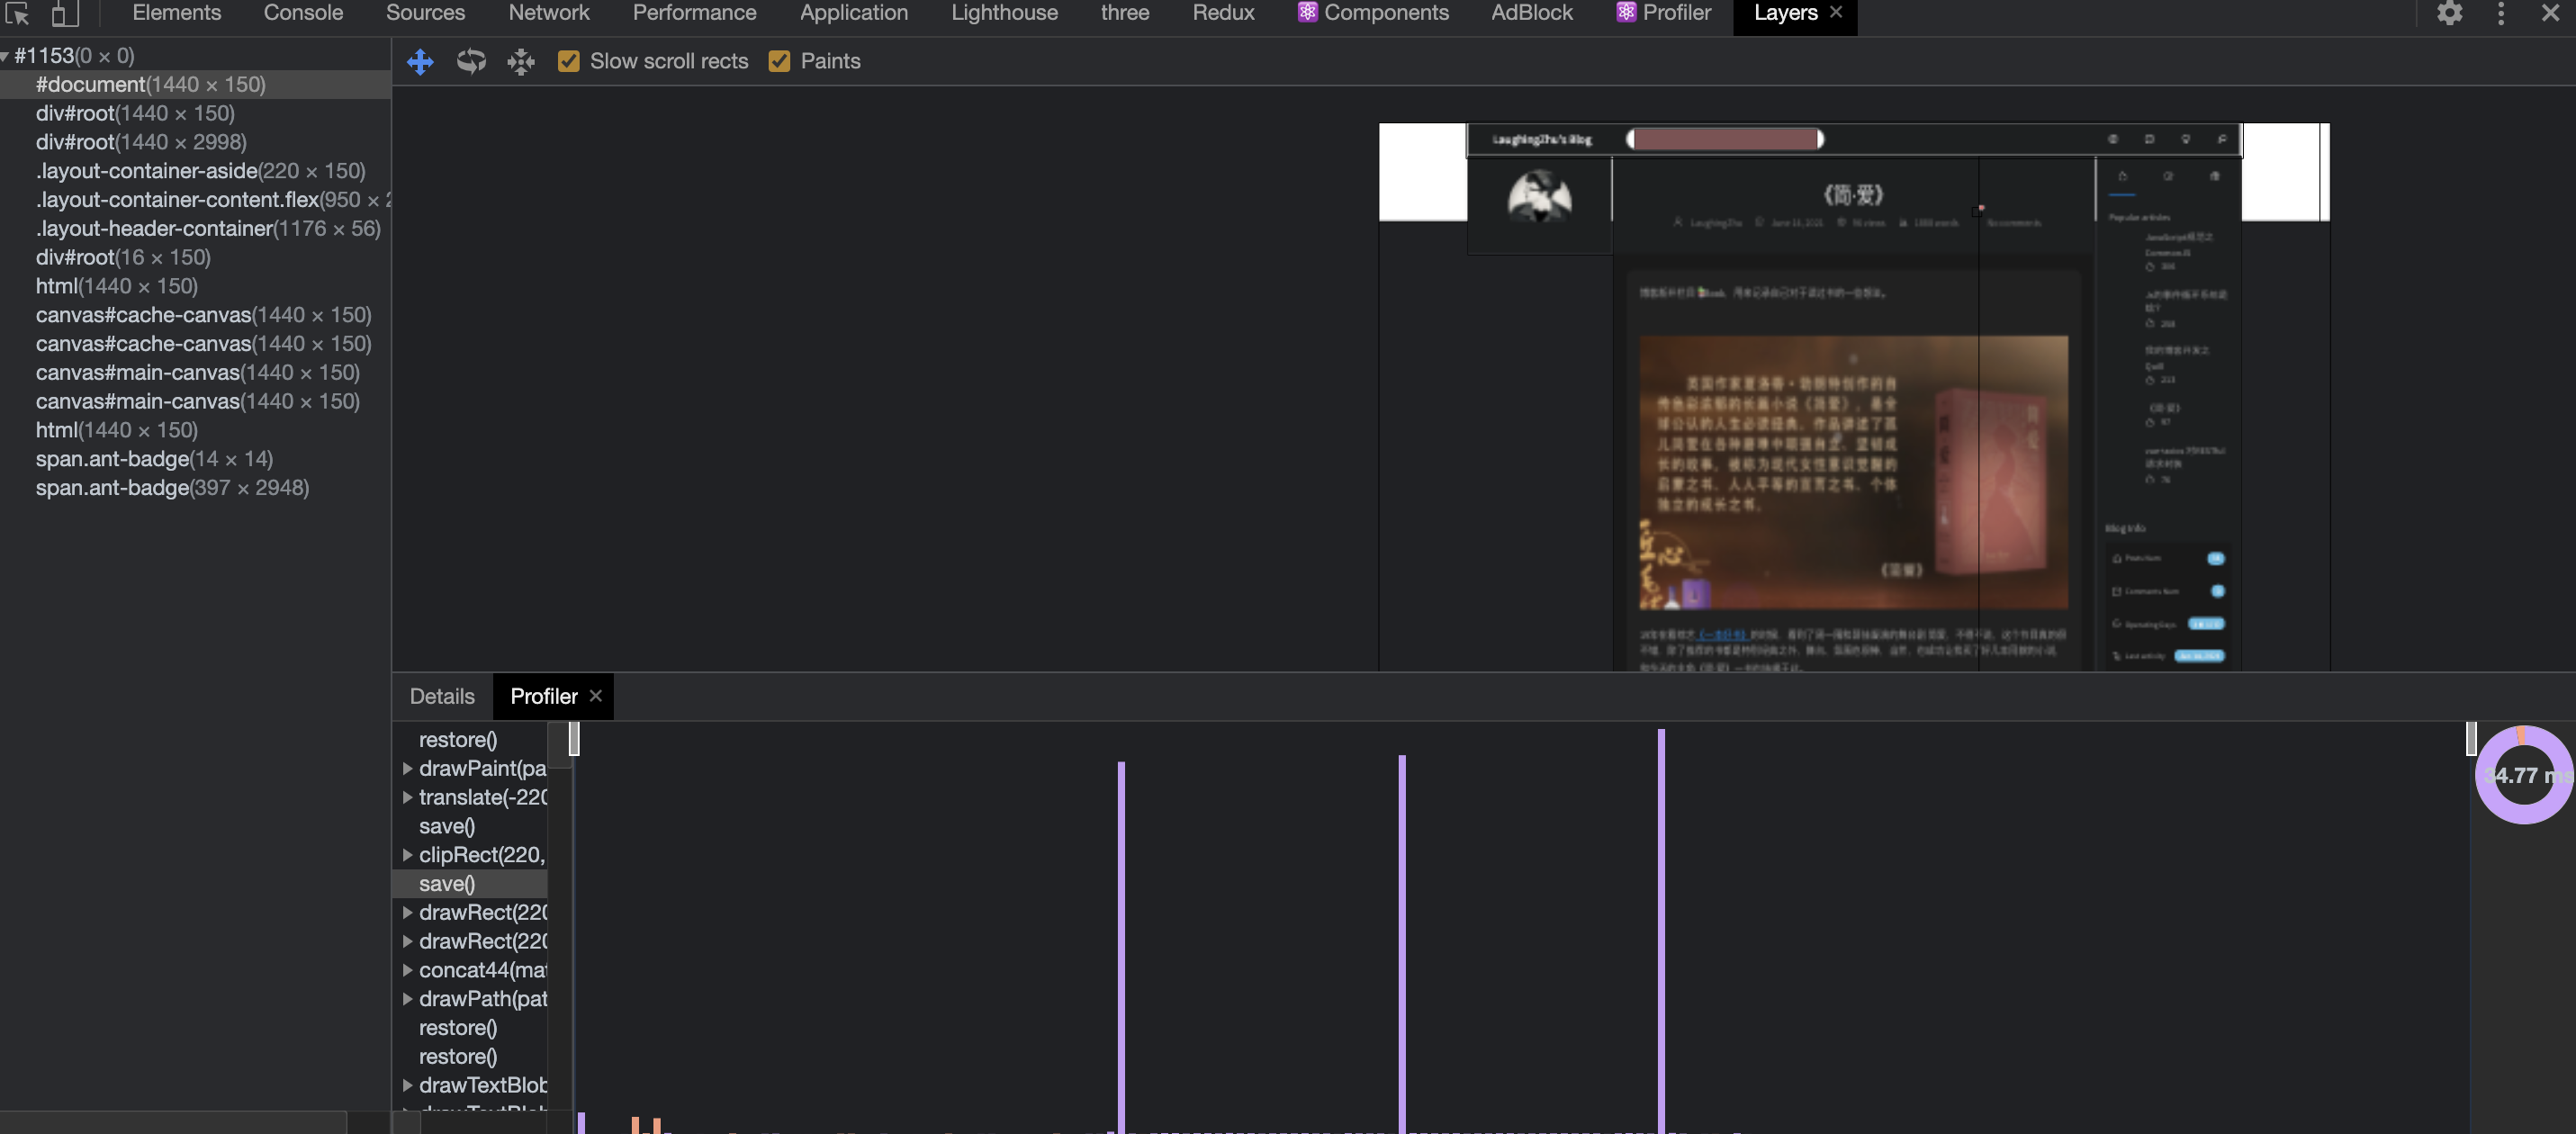Image resolution: width=2576 pixels, height=1134 pixels.
Task: Click the left paint profiler range handle
Action: [x=574, y=739]
